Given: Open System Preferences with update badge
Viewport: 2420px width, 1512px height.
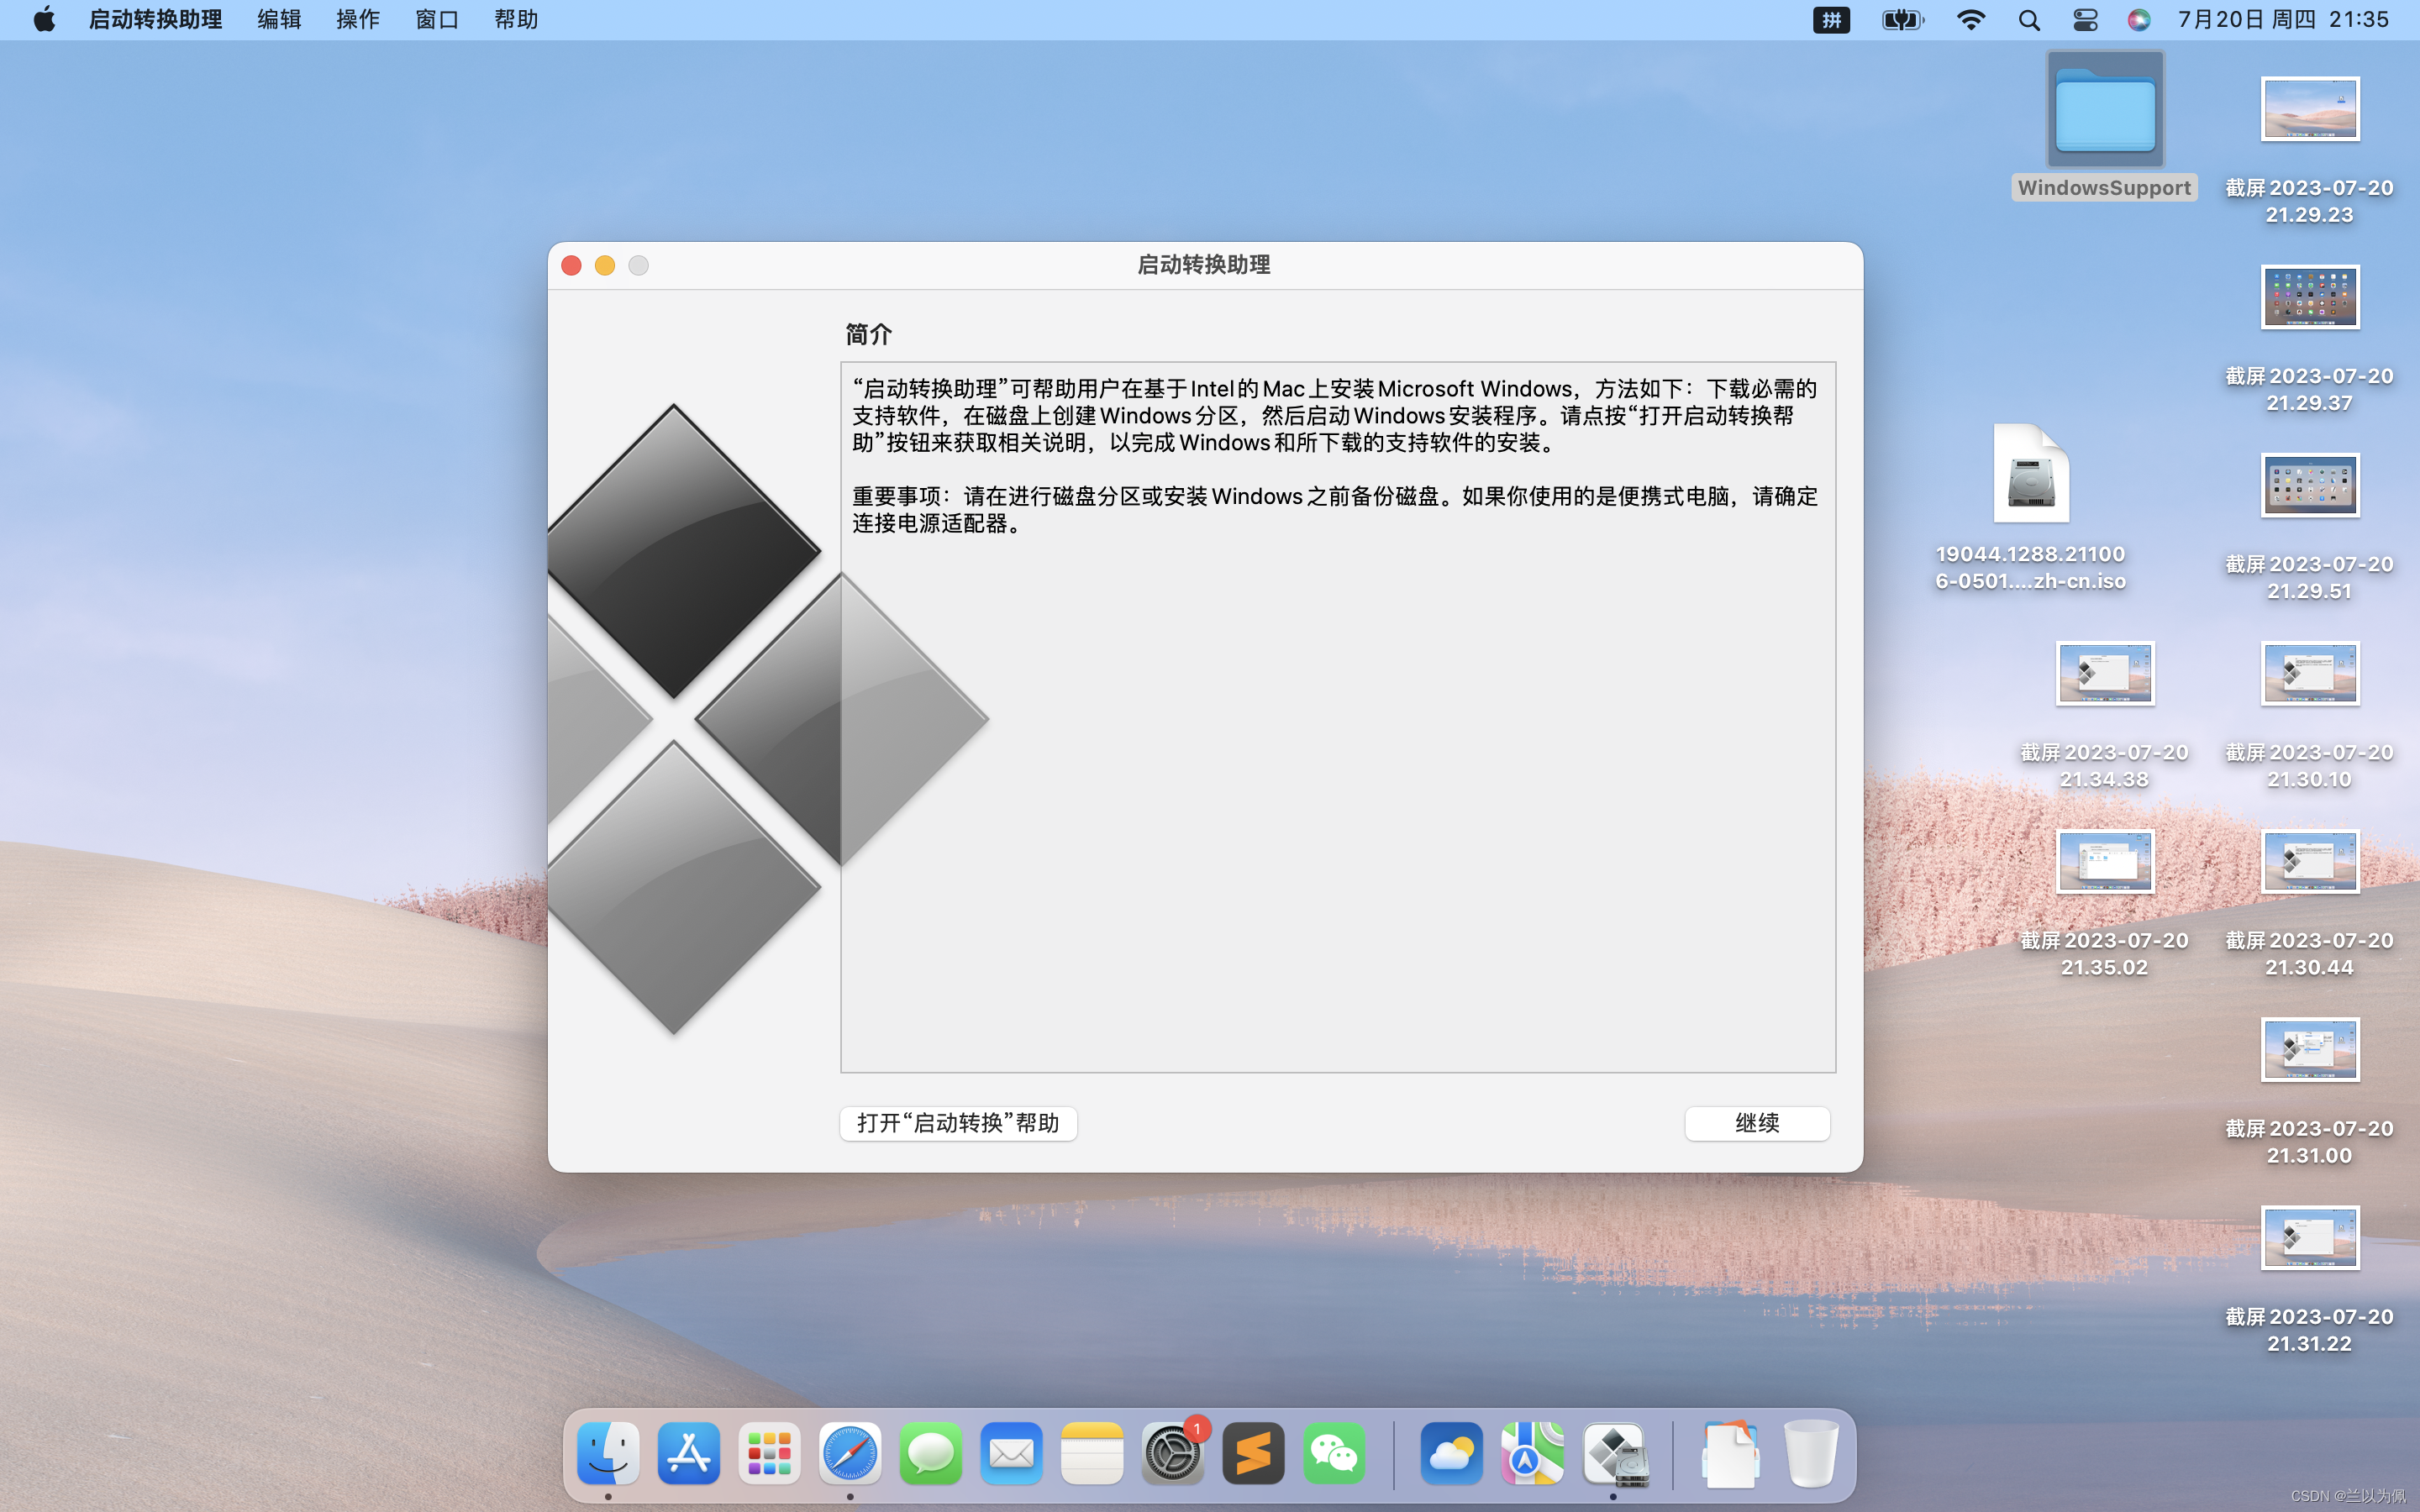Looking at the screenshot, I should [1172, 1453].
